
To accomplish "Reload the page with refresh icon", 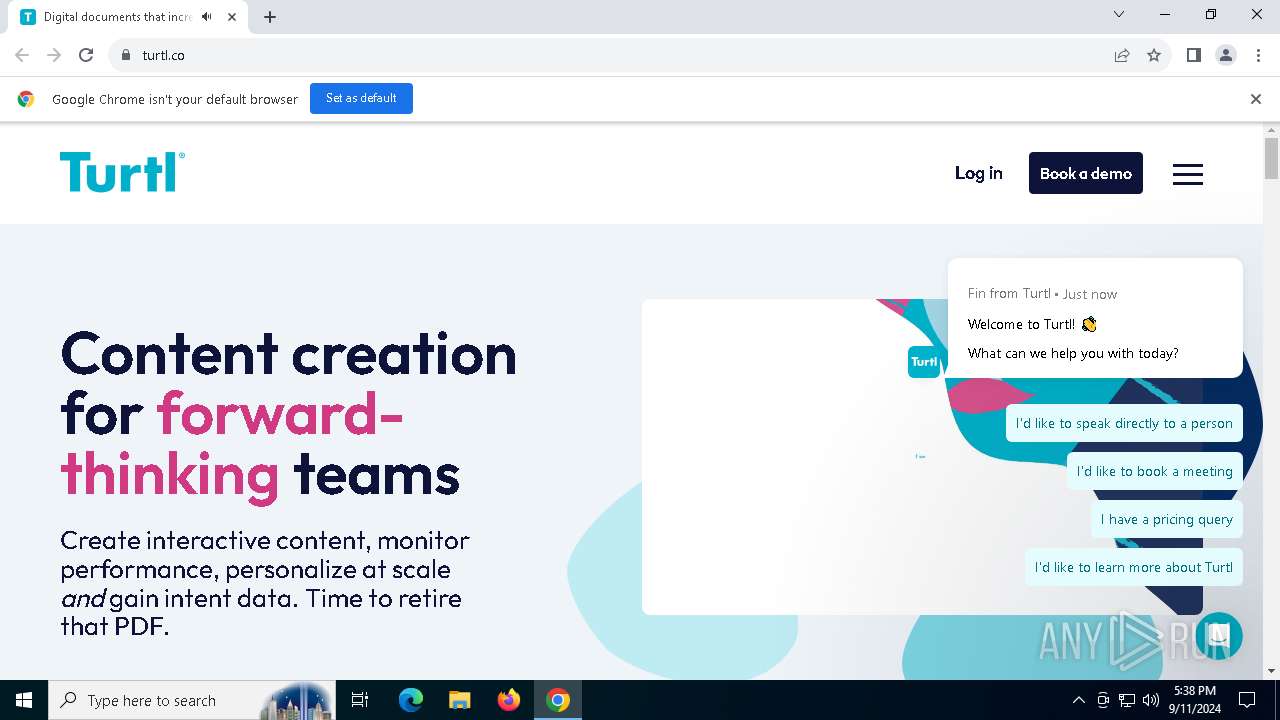I will (86, 55).
